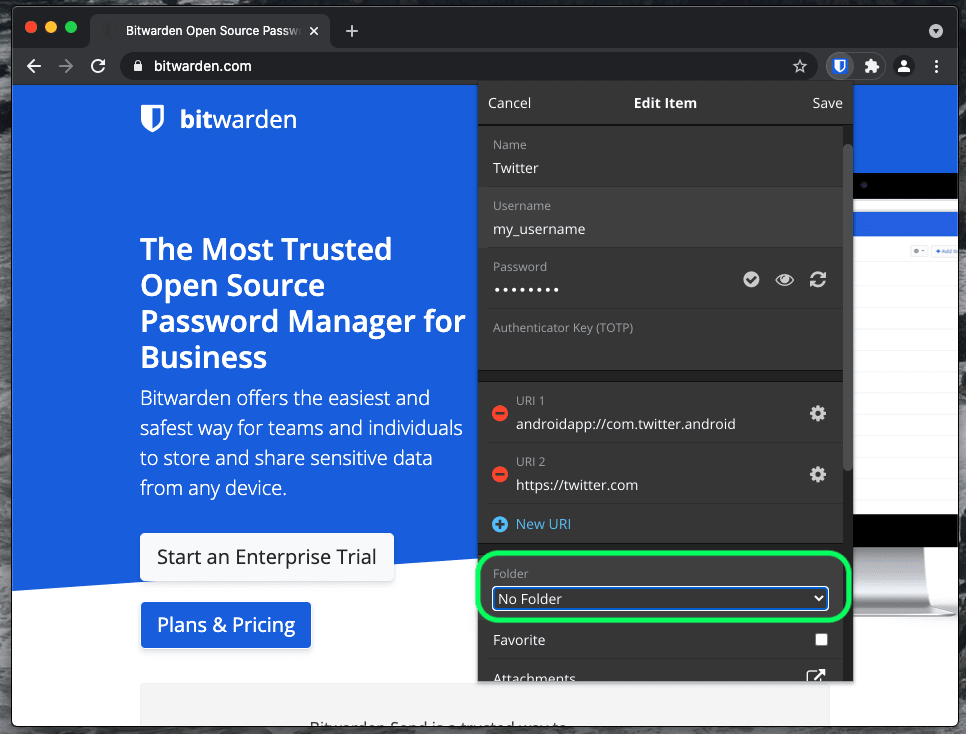
Task: Click the address bar showing bitwarden.com
Action: tap(468, 66)
